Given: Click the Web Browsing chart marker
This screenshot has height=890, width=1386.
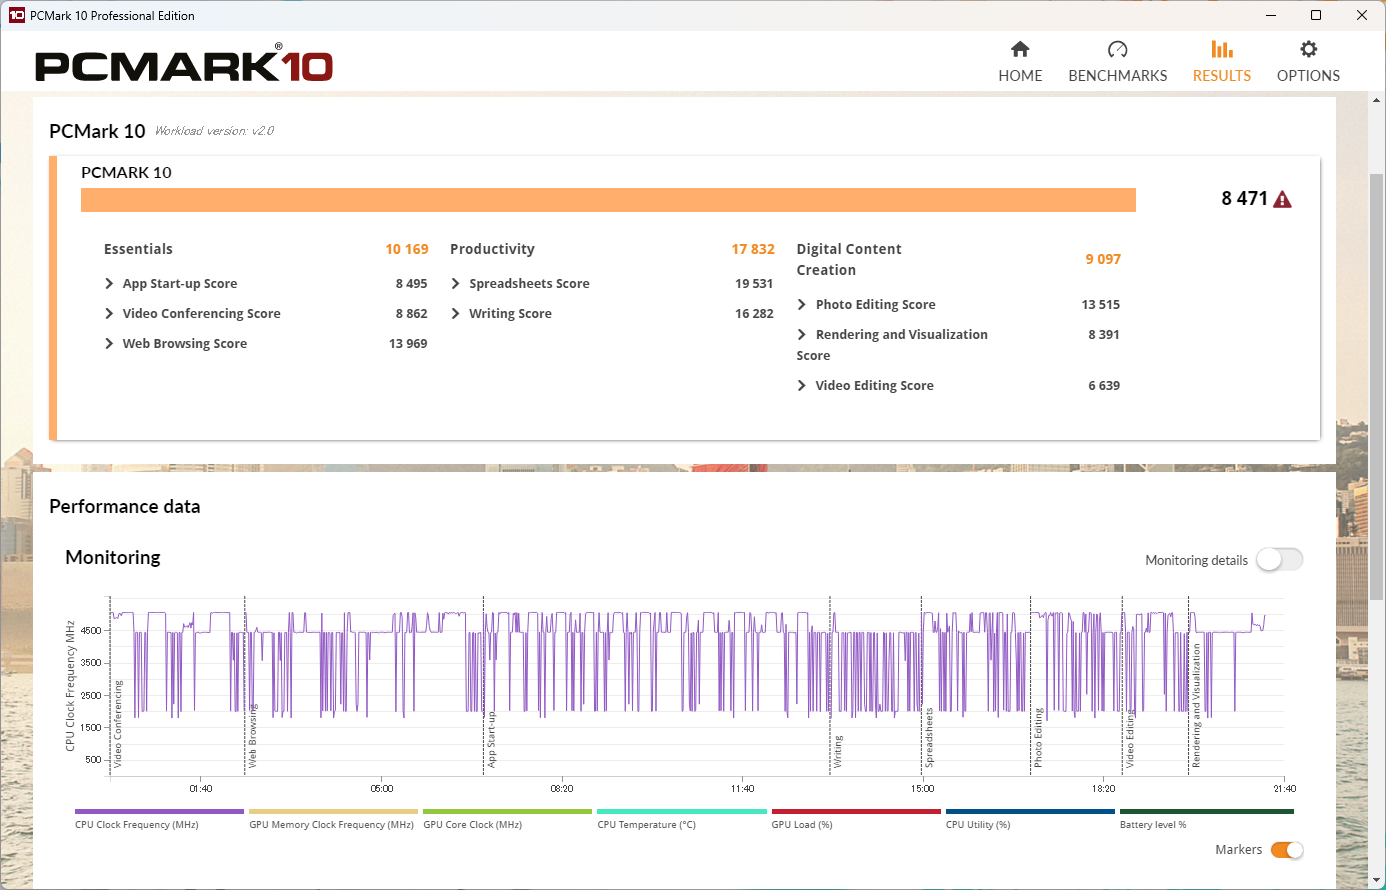Looking at the screenshot, I should pos(253,735).
